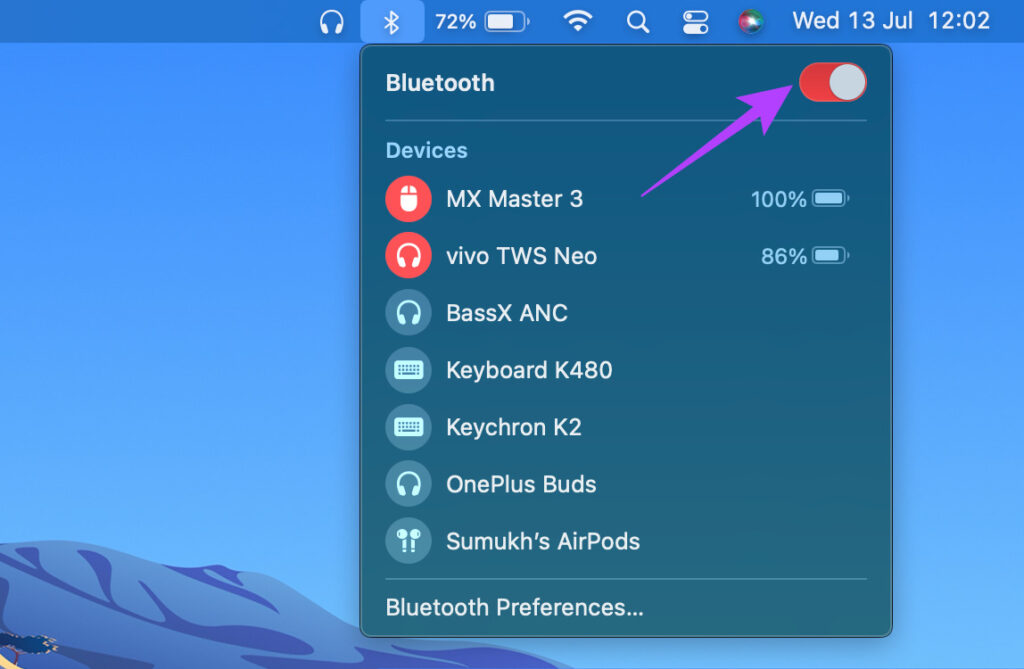Open the clock showing Wed 13 Jul
This screenshot has height=669, width=1024.
coord(851,20)
